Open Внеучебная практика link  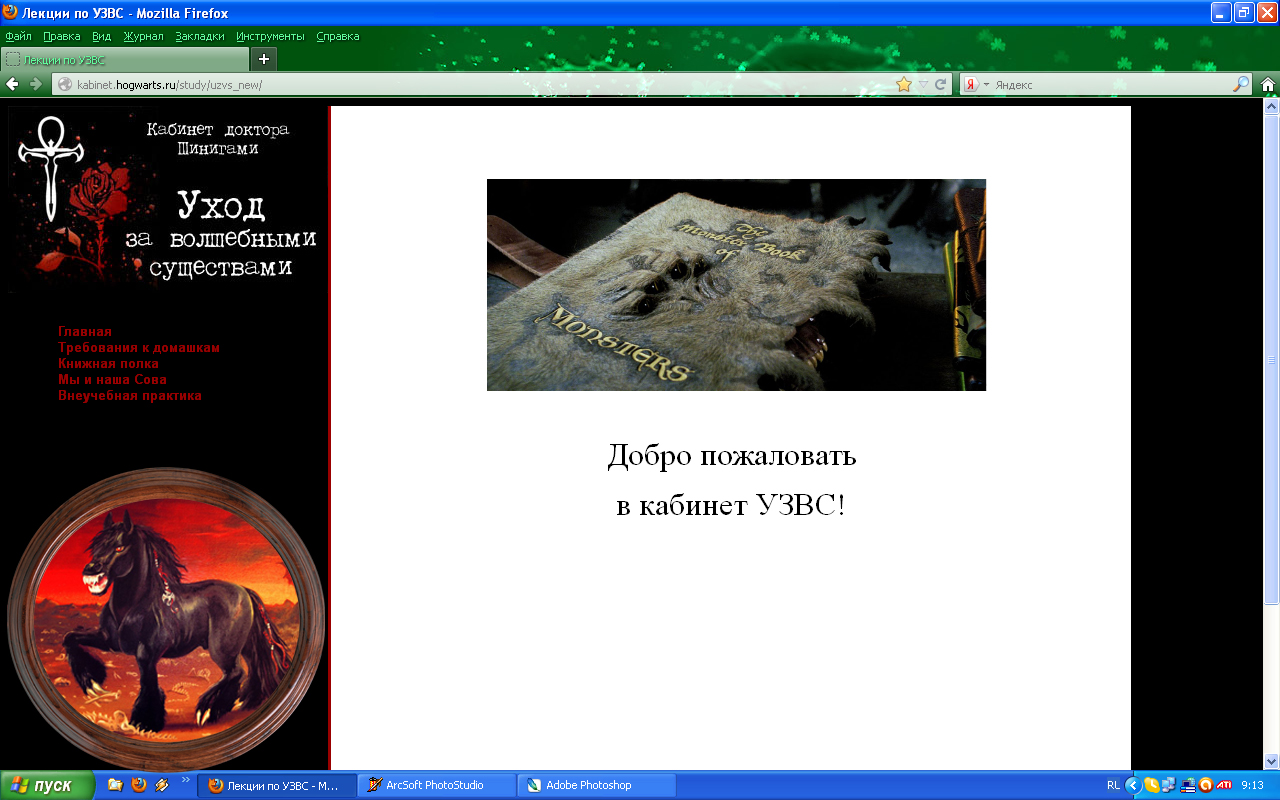[130, 395]
